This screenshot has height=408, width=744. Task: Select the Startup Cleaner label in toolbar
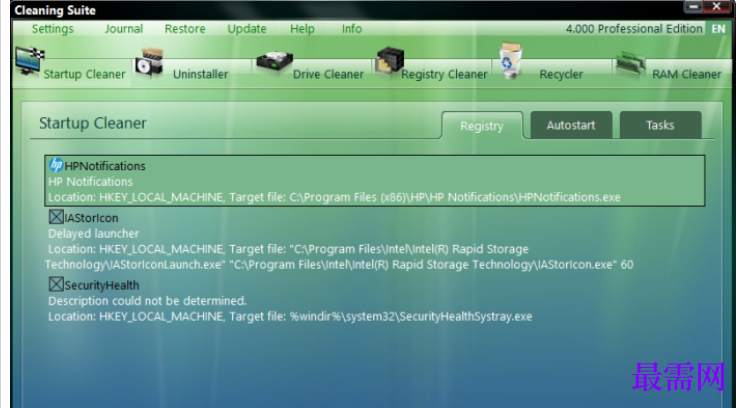point(84,74)
